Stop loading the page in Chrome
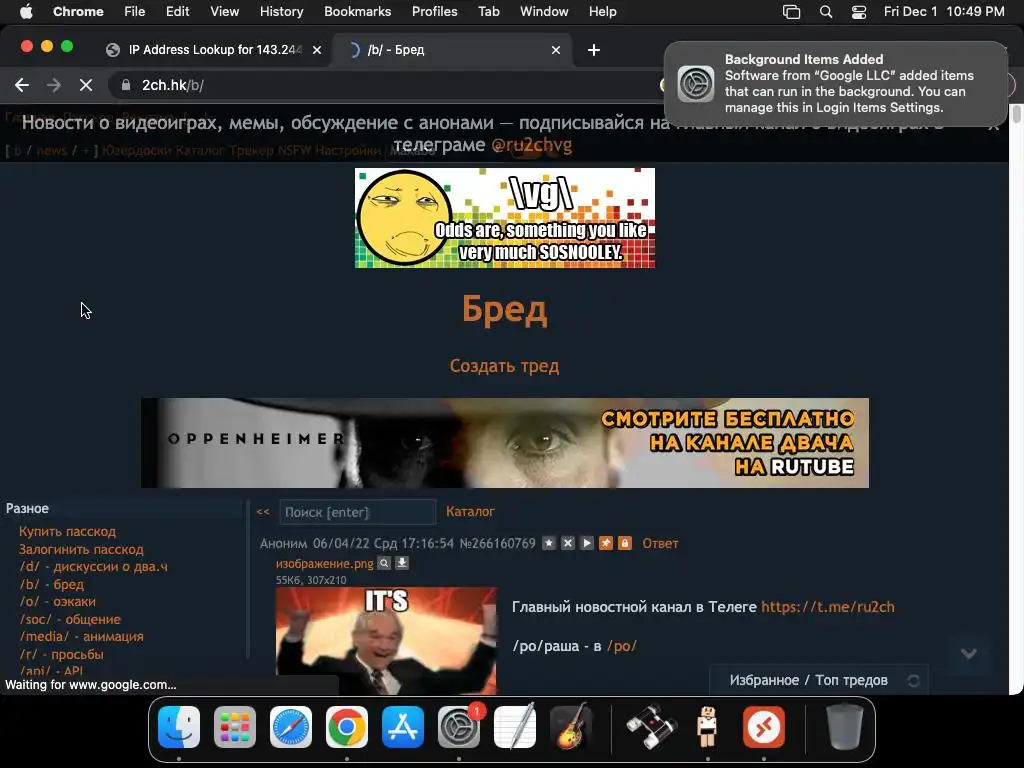The image size is (1024, 768). [86, 85]
